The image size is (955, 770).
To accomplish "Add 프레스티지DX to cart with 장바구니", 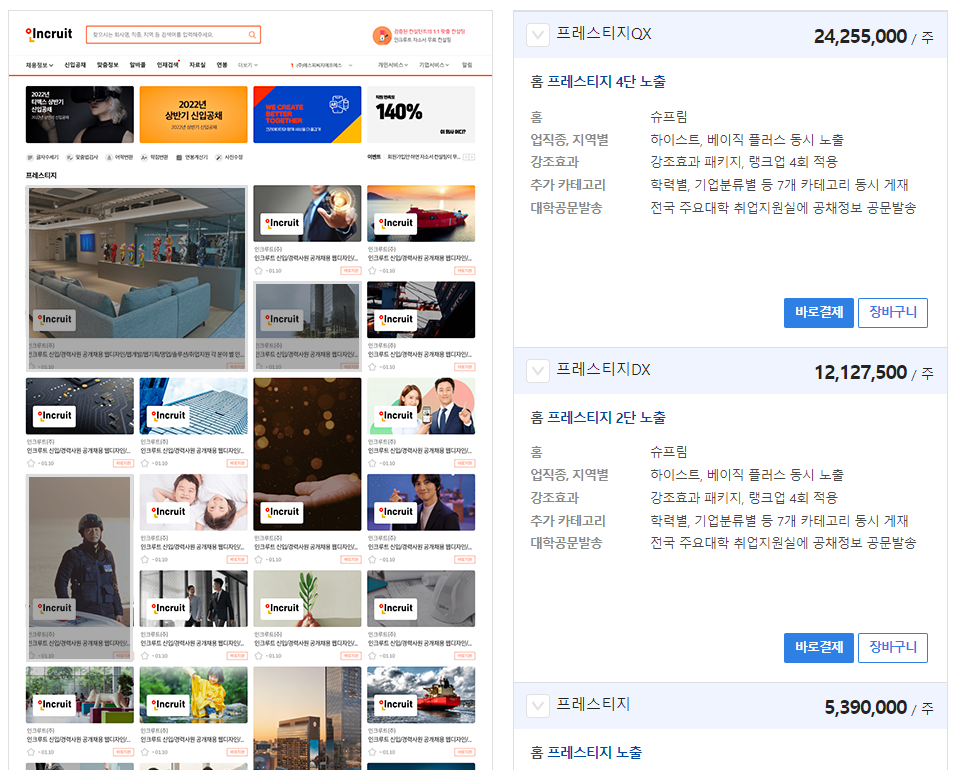I will pos(893,648).
